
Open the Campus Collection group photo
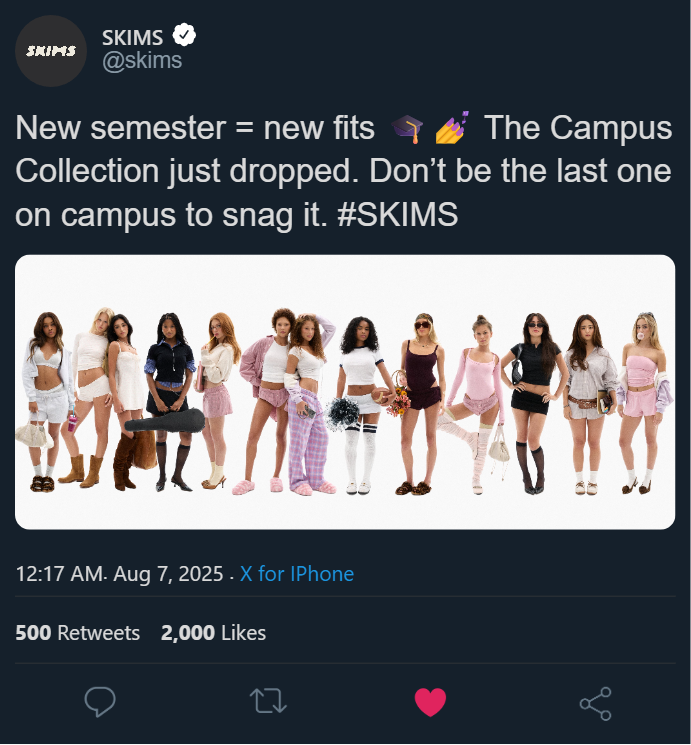345,391
